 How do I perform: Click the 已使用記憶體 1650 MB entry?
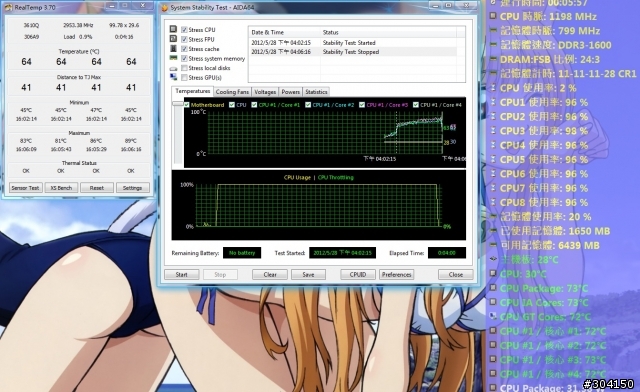click(x=555, y=231)
